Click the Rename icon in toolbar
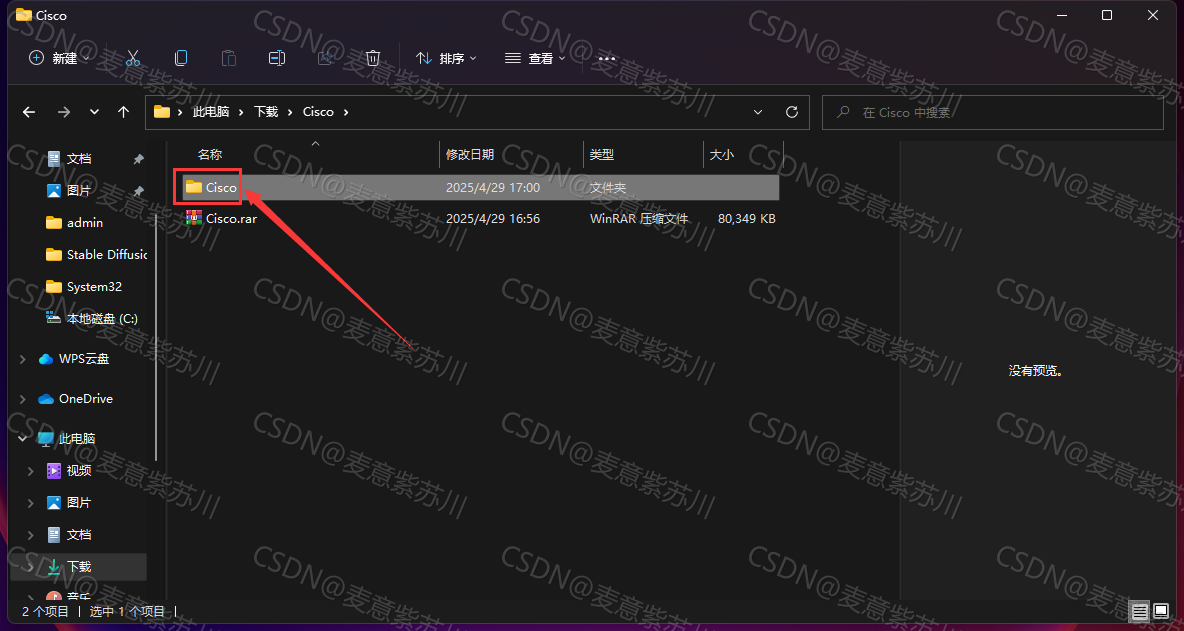The width and height of the screenshot is (1184, 631). pos(277,58)
